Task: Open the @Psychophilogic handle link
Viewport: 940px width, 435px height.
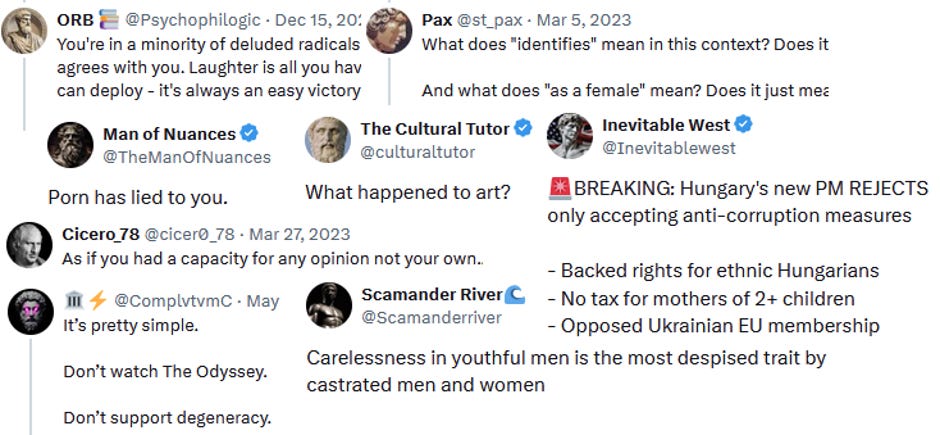Action: click(192, 20)
